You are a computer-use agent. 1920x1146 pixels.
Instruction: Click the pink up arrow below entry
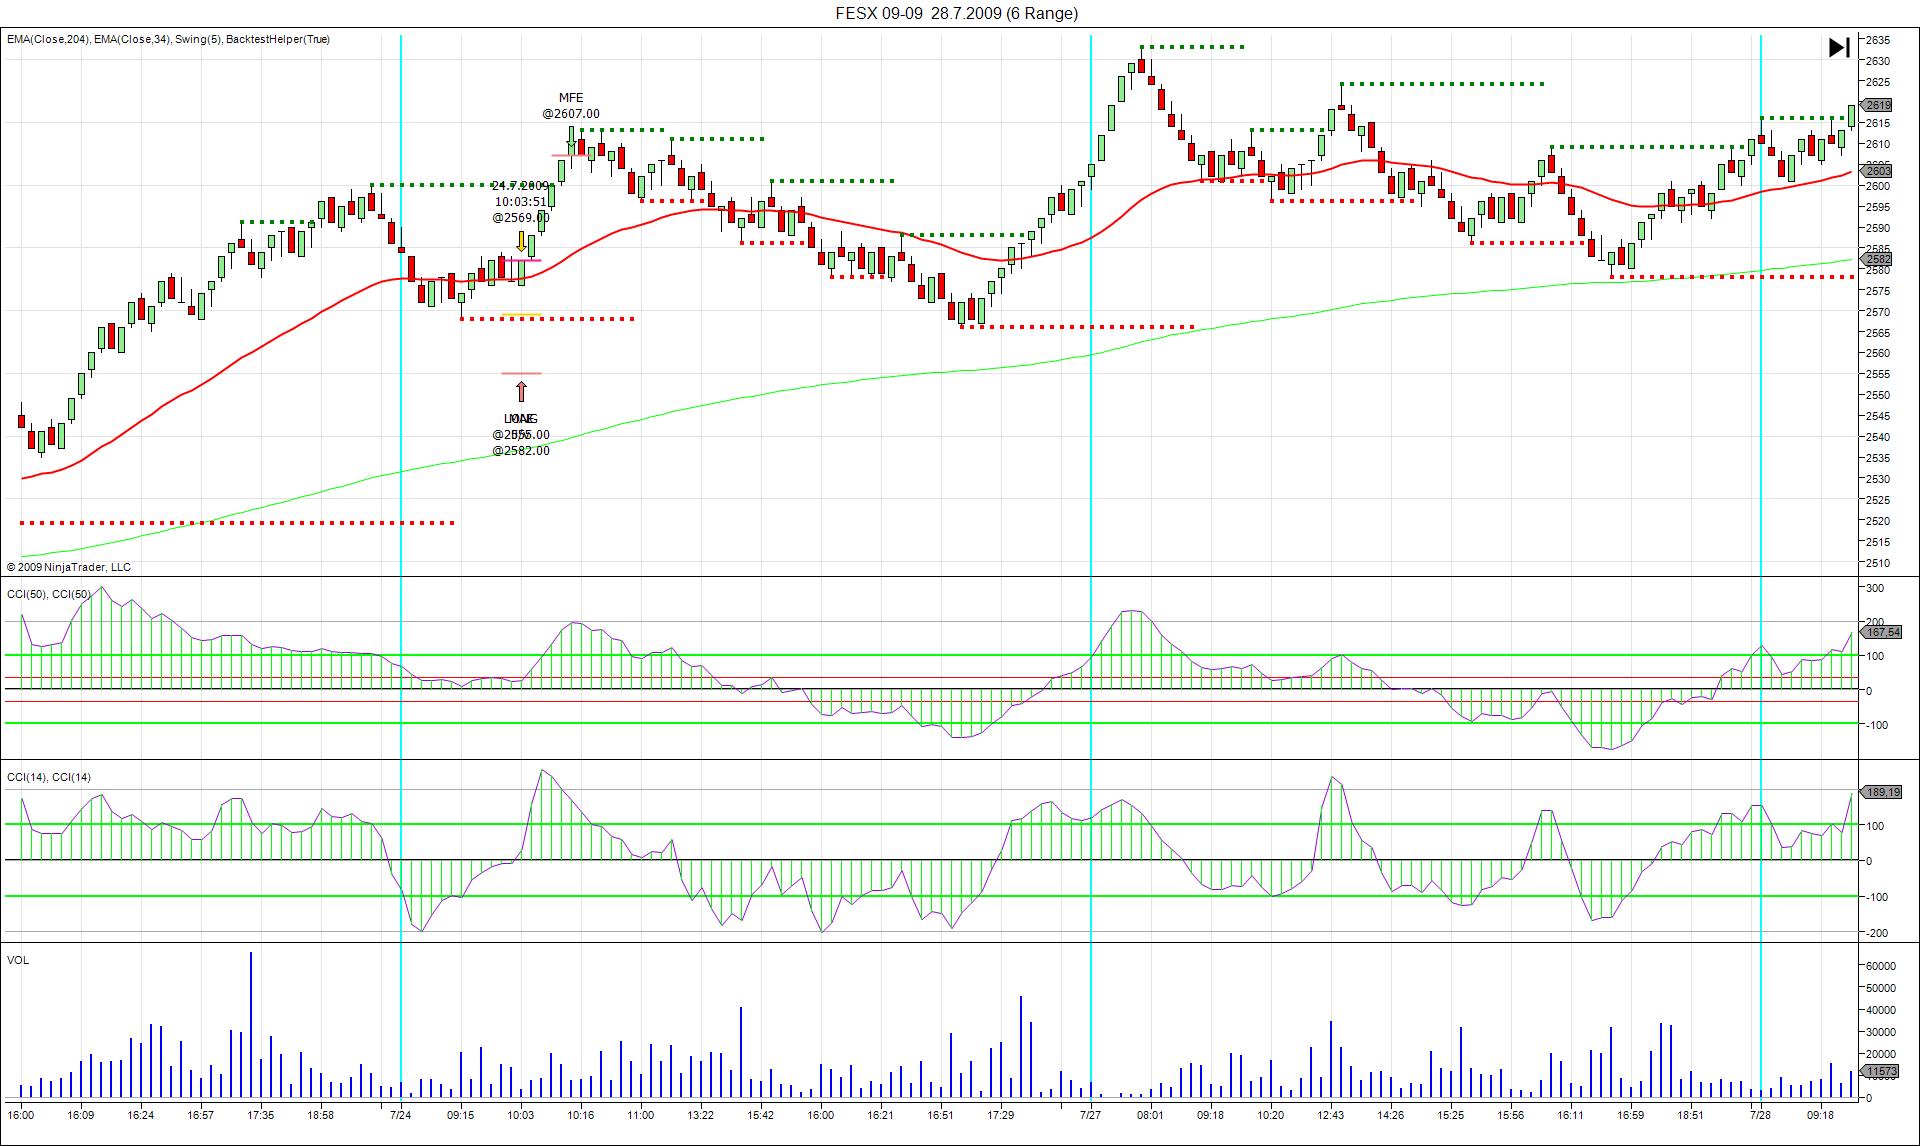[x=521, y=391]
